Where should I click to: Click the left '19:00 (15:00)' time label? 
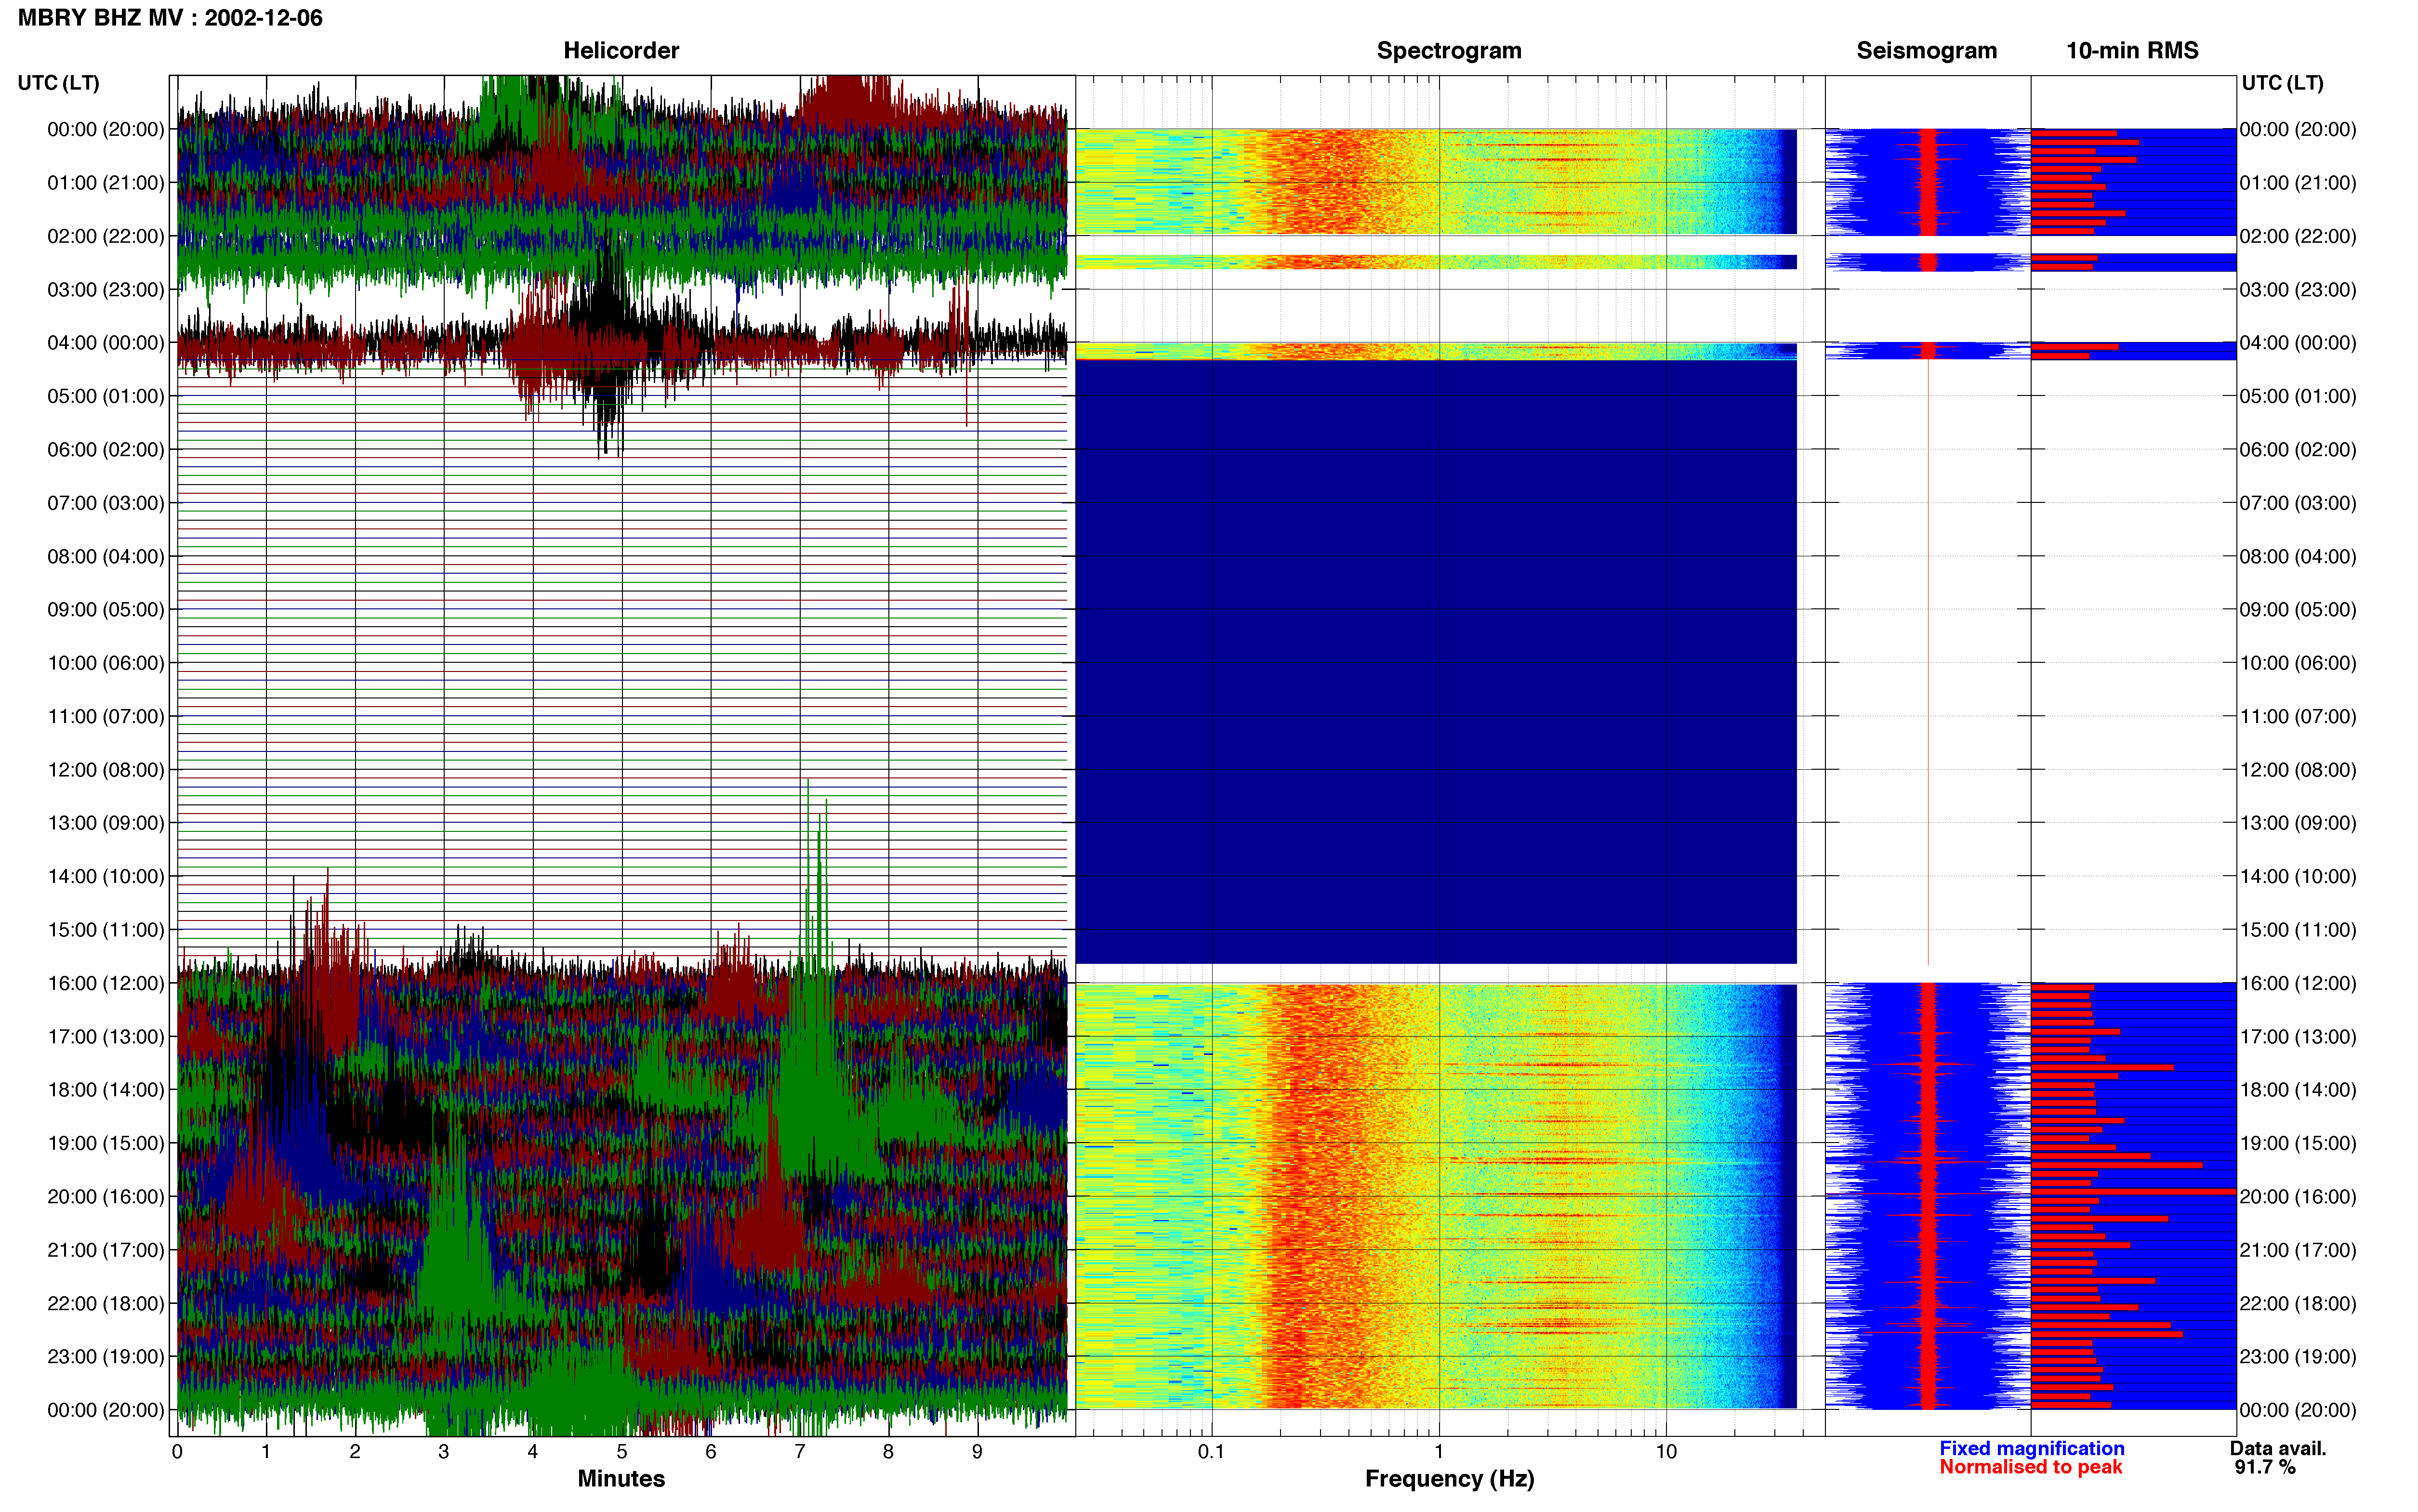[106, 1143]
